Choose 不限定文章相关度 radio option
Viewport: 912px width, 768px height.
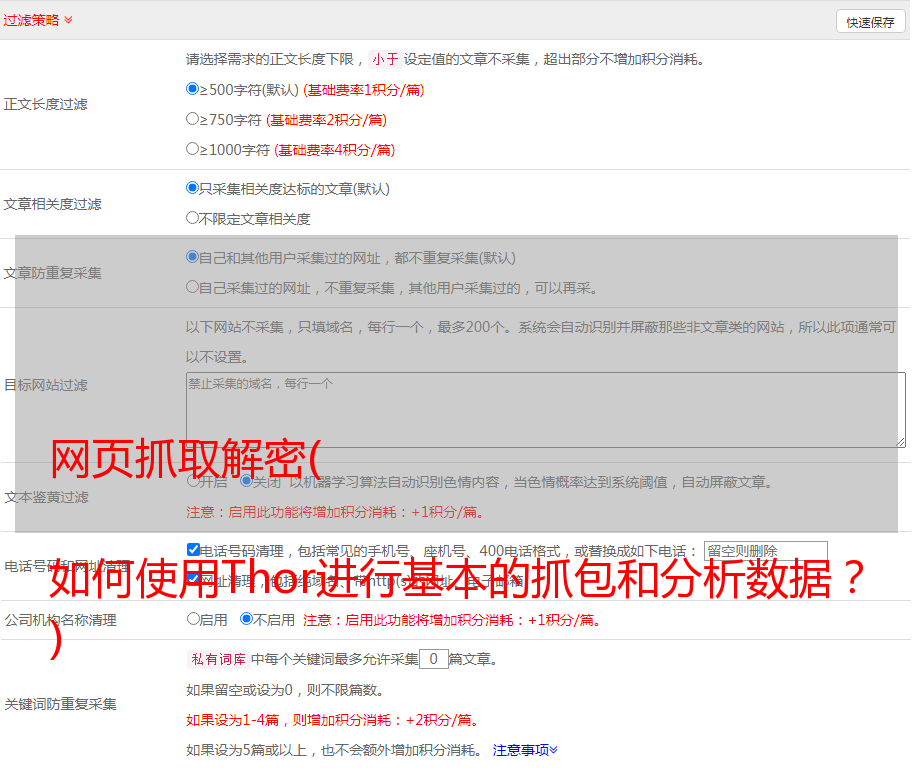click(x=192, y=218)
